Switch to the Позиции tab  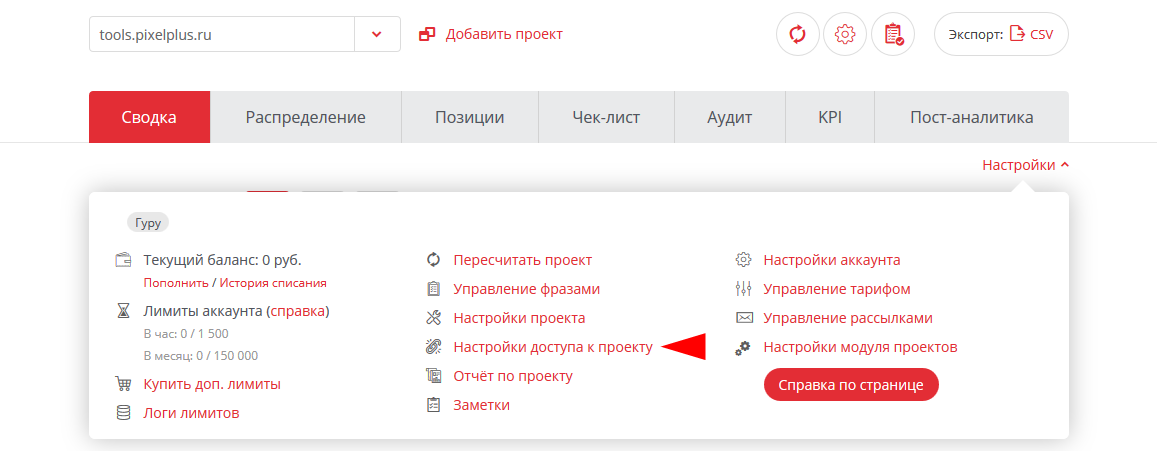tap(469, 117)
